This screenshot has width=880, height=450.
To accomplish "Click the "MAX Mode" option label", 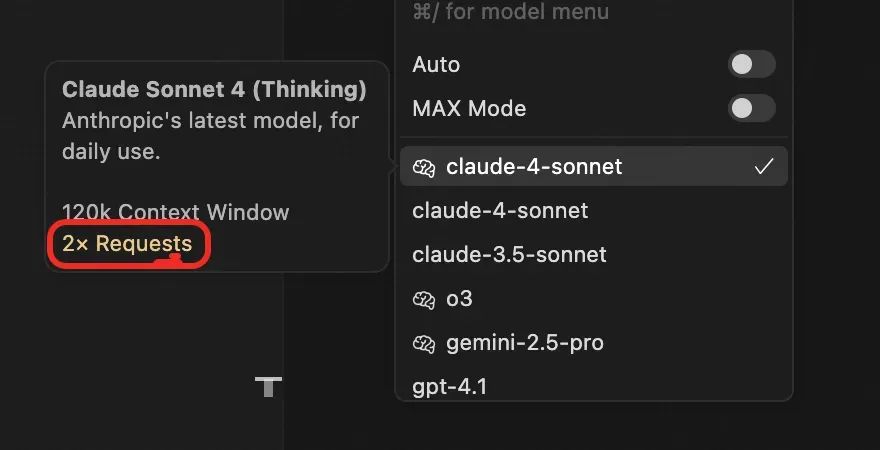I will click(469, 108).
